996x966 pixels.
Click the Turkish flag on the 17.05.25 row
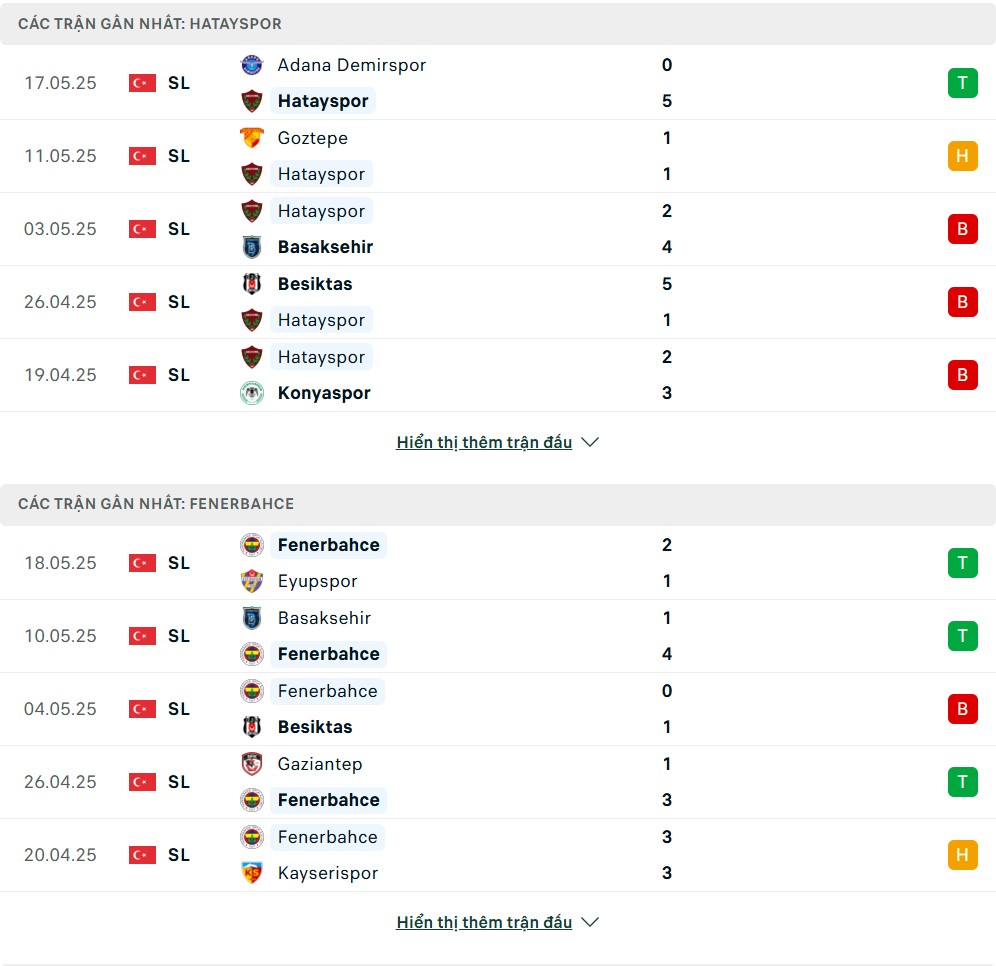142,83
